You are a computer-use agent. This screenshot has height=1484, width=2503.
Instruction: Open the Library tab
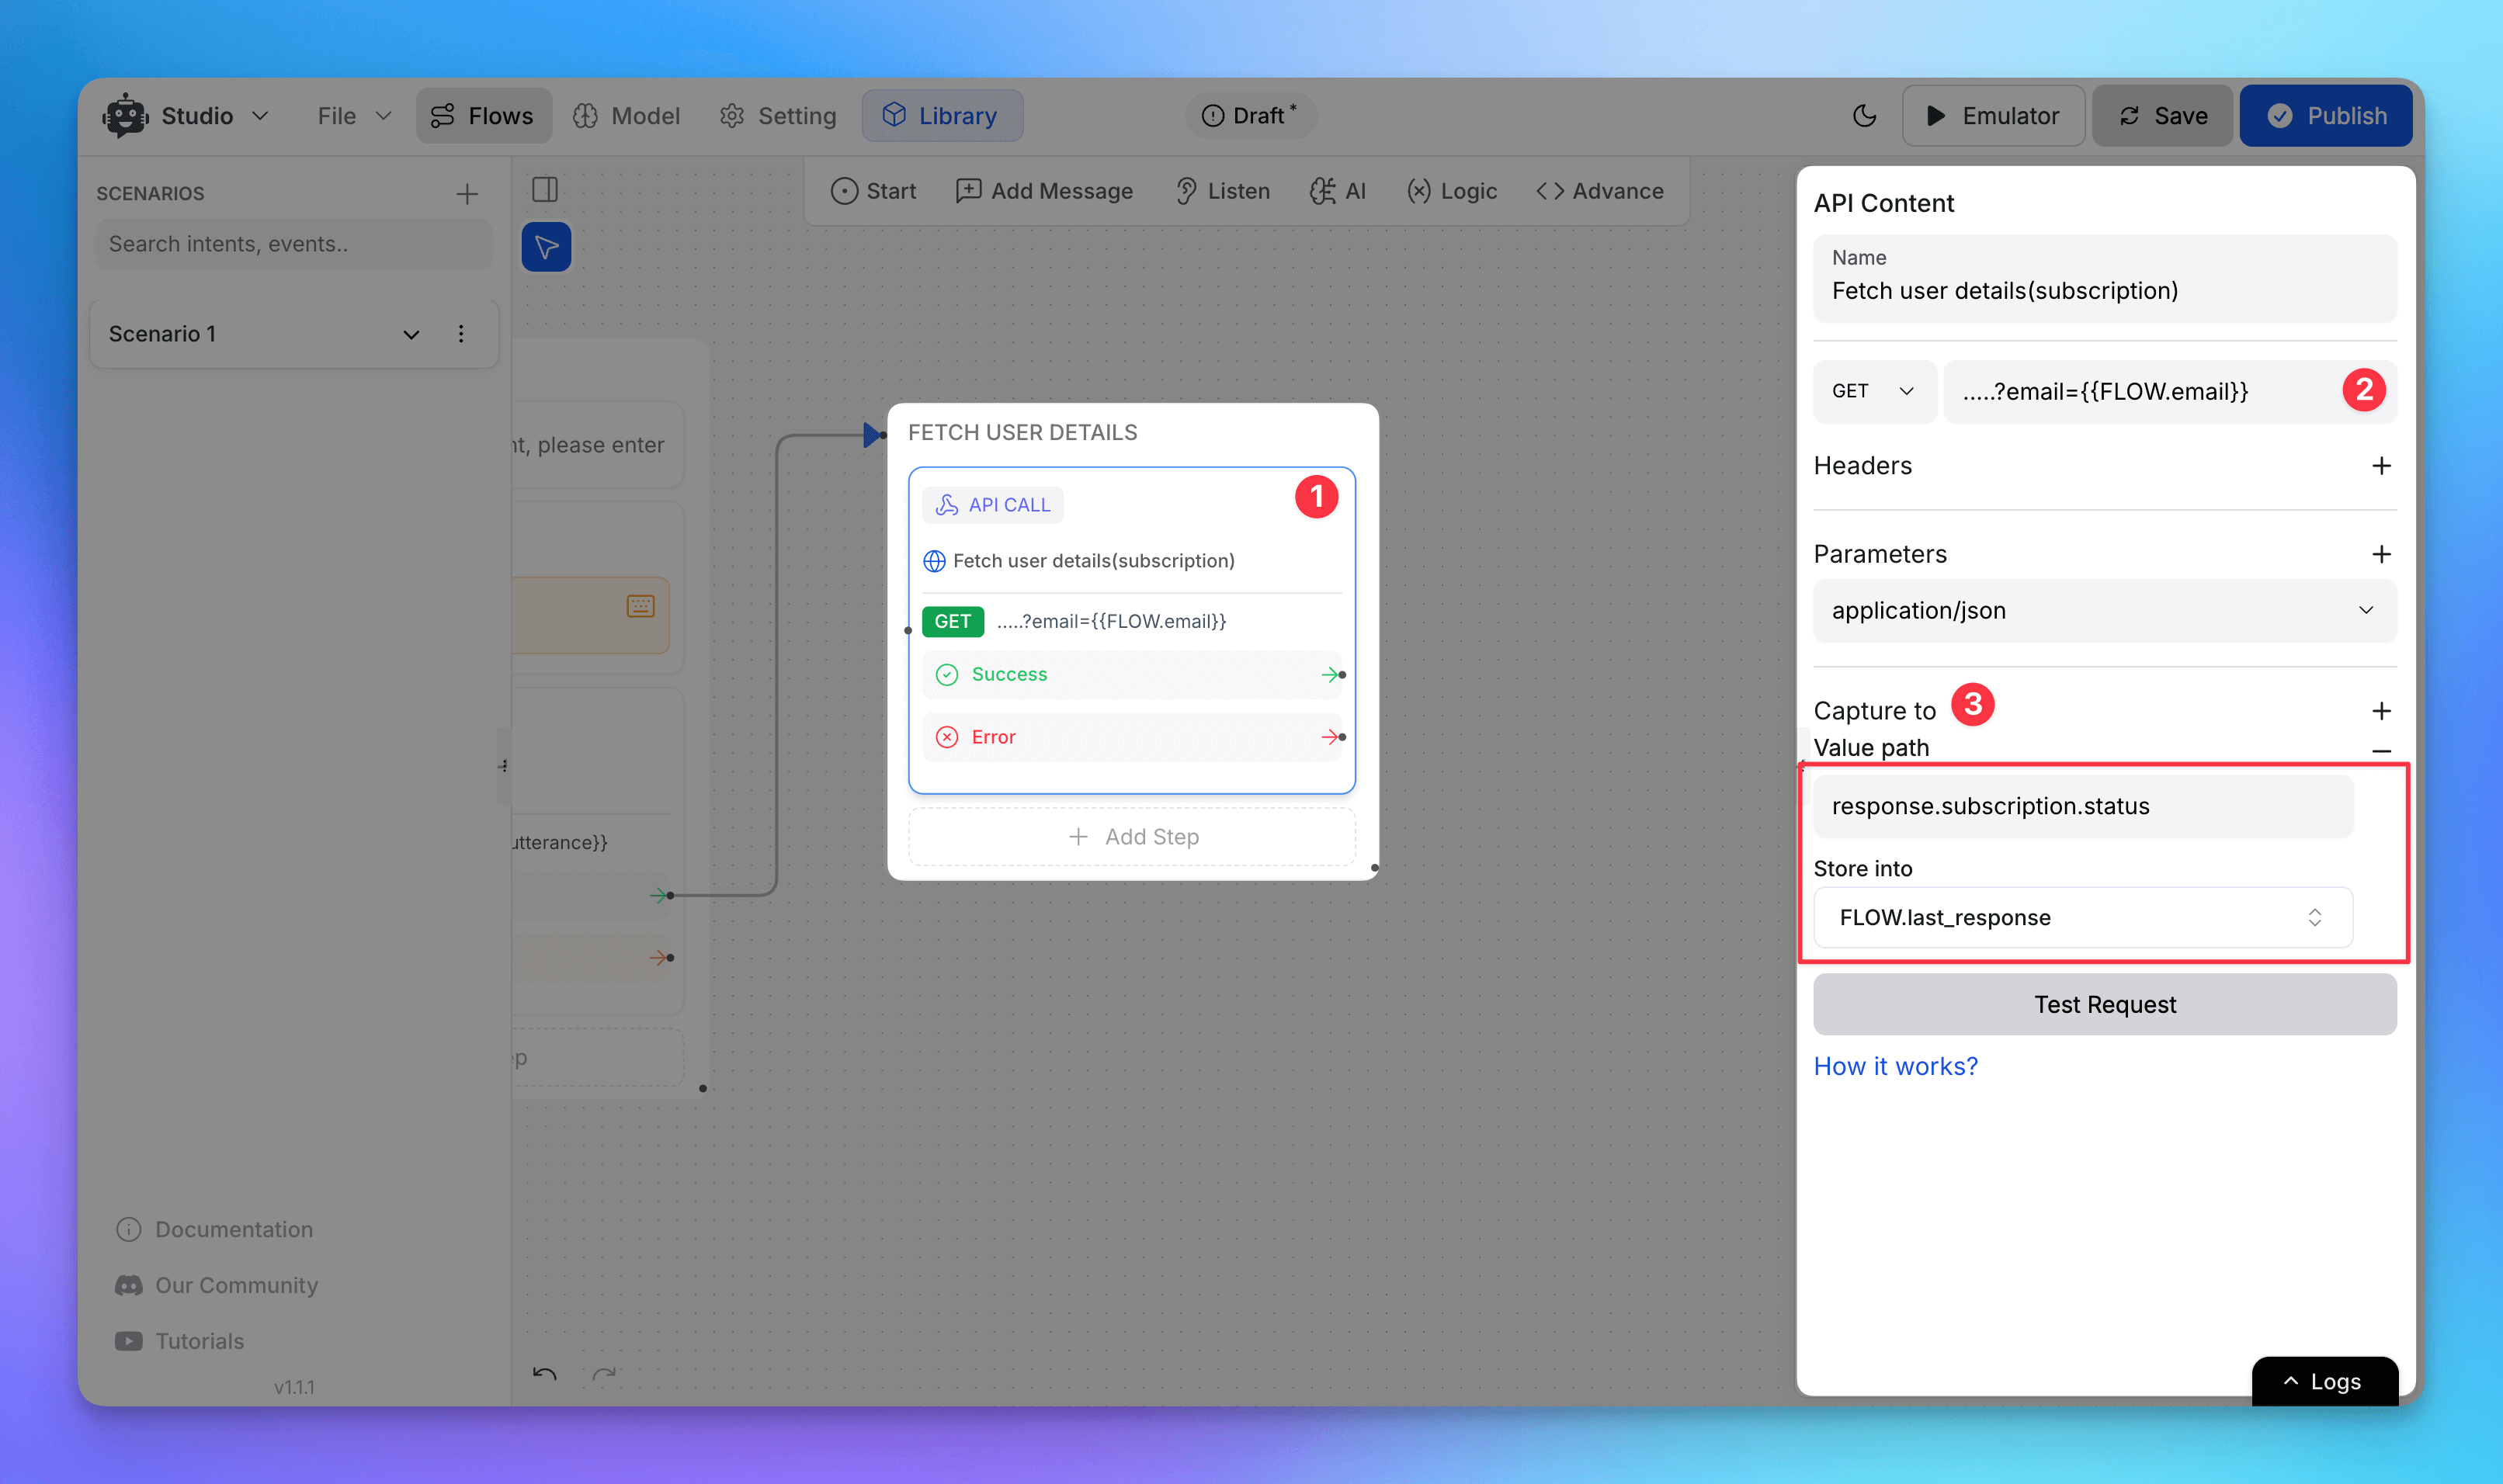click(941, 116)
